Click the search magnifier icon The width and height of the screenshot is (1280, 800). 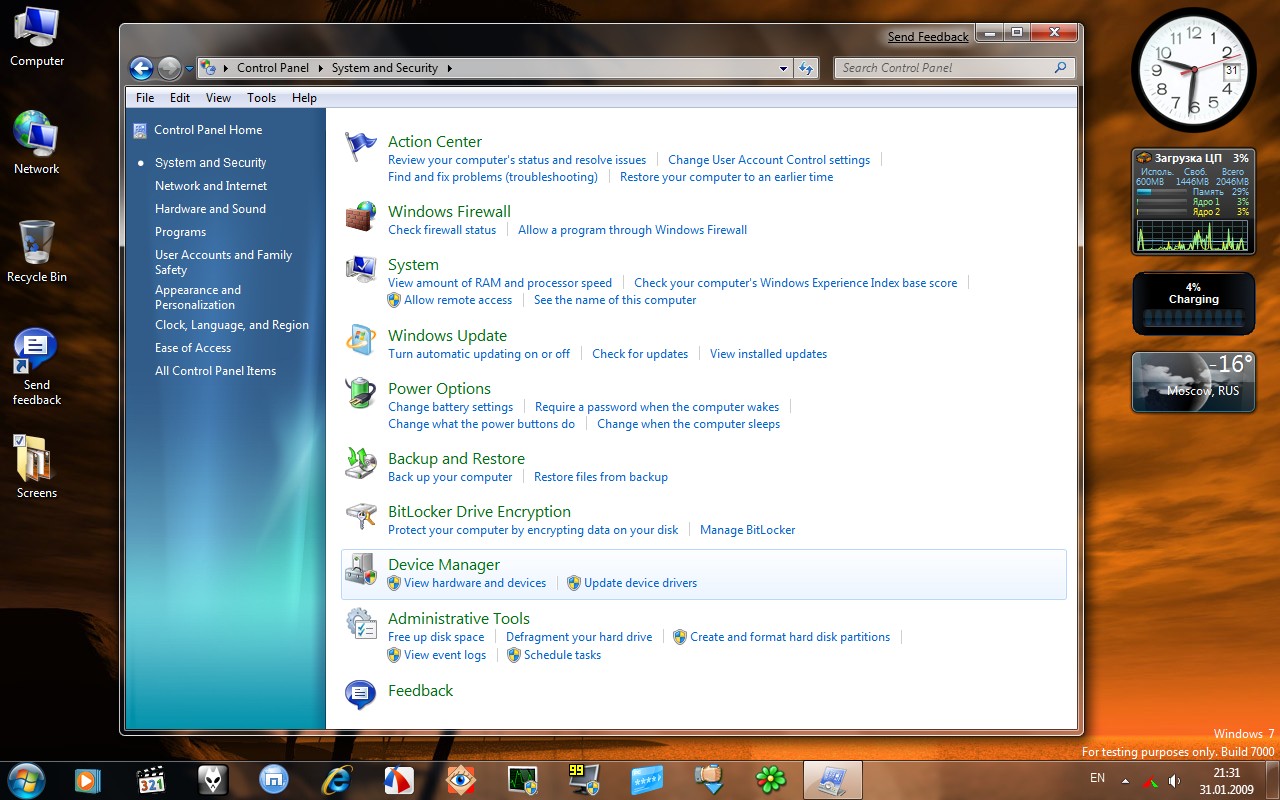click(x=1061, y=68)
